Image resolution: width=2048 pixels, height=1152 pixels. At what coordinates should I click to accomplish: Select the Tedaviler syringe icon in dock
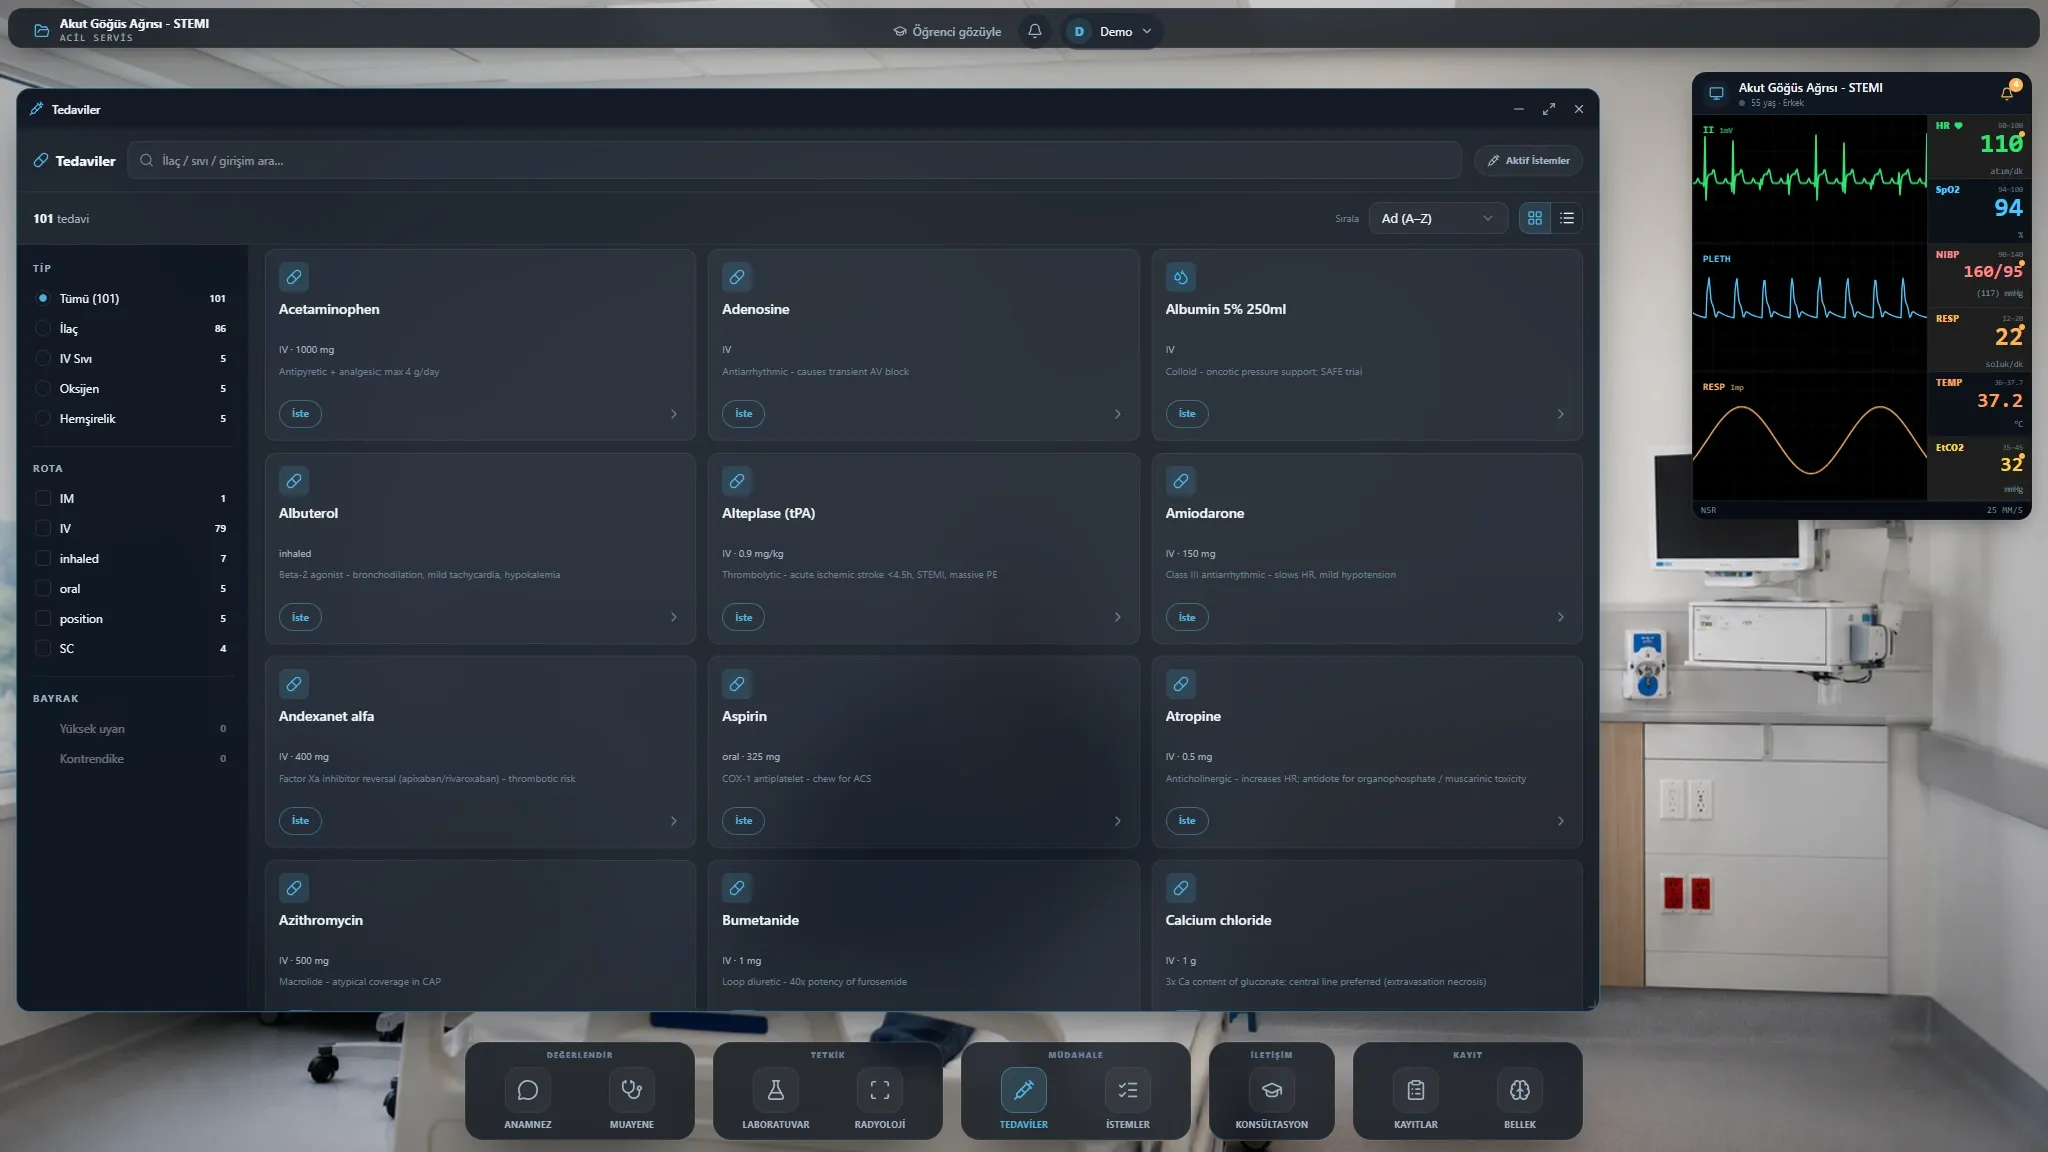(x=1024, y=1090)
